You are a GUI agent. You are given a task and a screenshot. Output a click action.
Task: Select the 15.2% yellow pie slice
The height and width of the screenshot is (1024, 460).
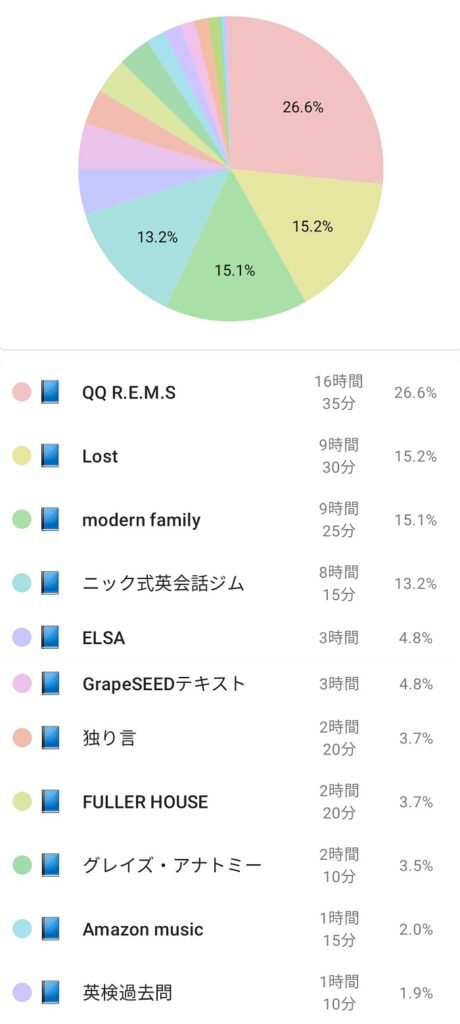point(313,227)
